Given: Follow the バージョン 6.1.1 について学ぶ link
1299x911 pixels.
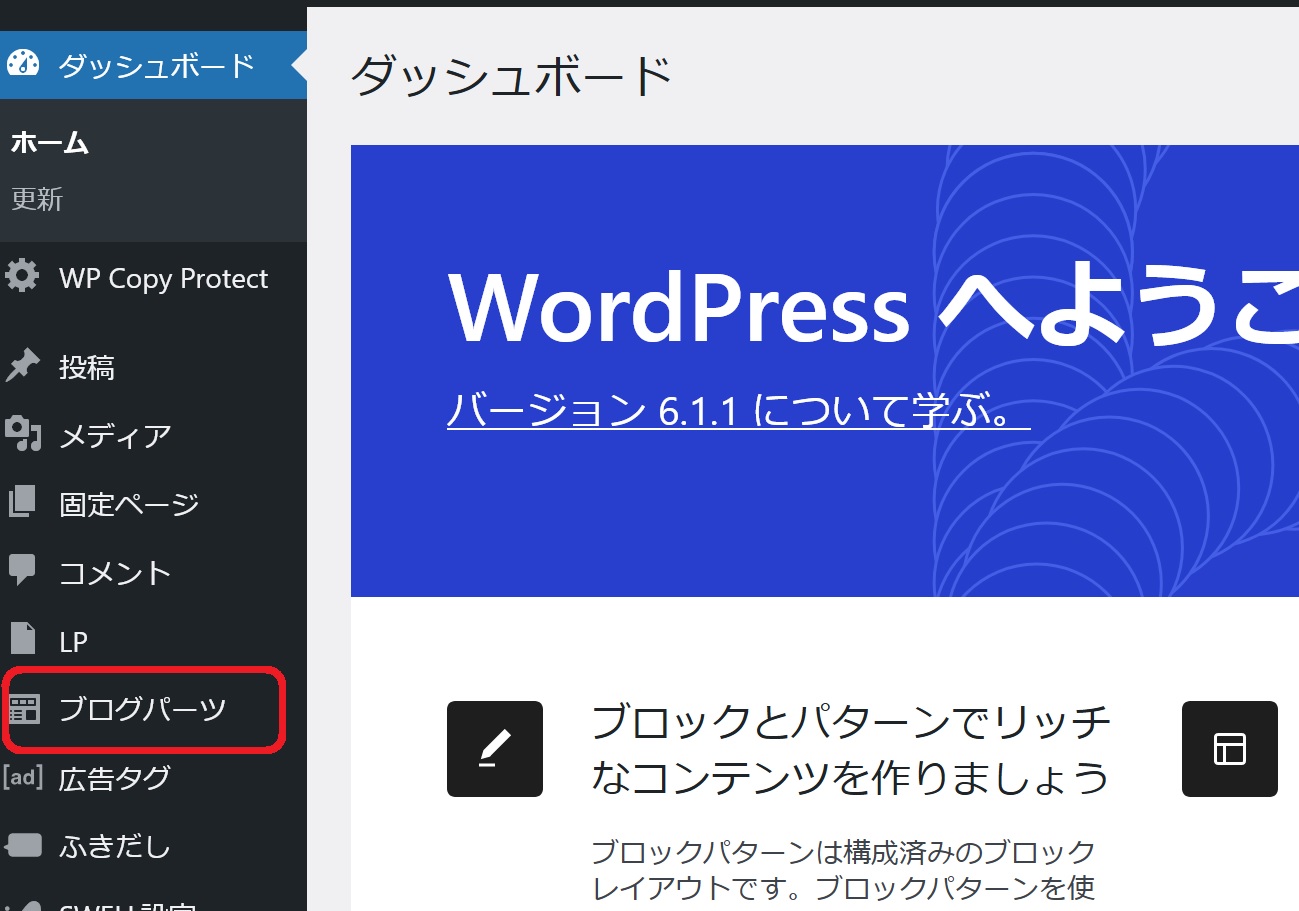Looking at the screenshot, I should click(738, 411).
